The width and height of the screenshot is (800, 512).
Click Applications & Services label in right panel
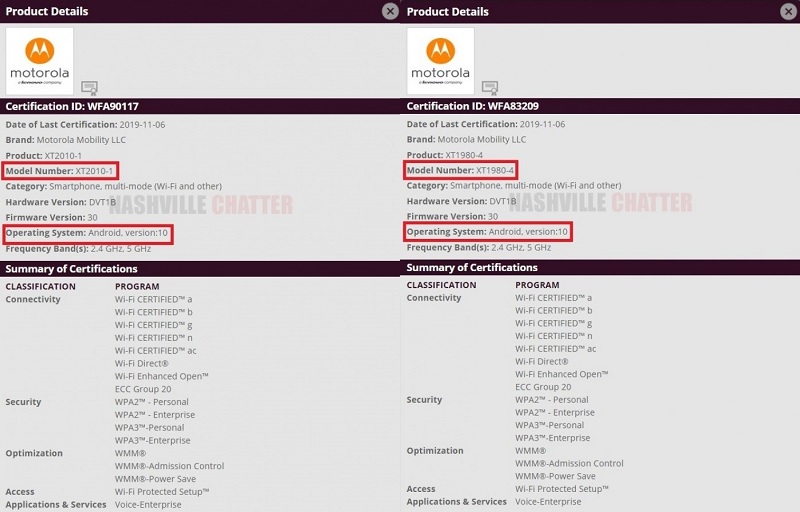tap(457, 502)
